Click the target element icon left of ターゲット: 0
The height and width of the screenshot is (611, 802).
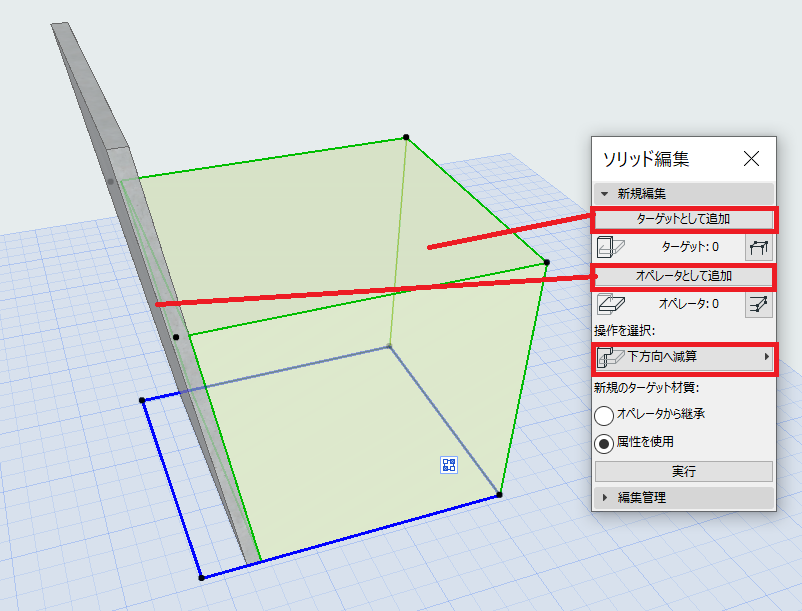point(611,247)
